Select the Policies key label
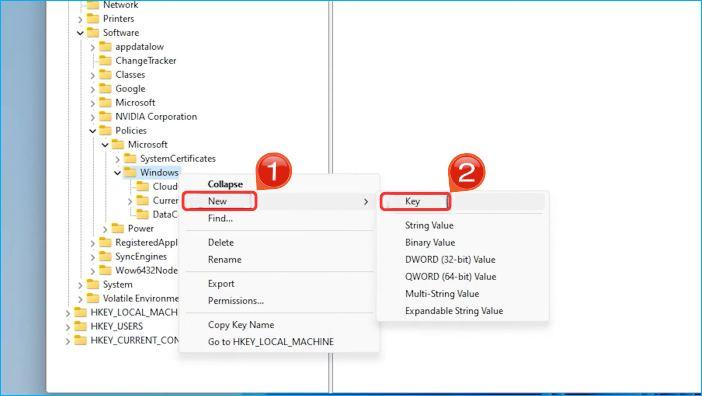The width and height of the screenshot is (702, 396). pos(131,130)
